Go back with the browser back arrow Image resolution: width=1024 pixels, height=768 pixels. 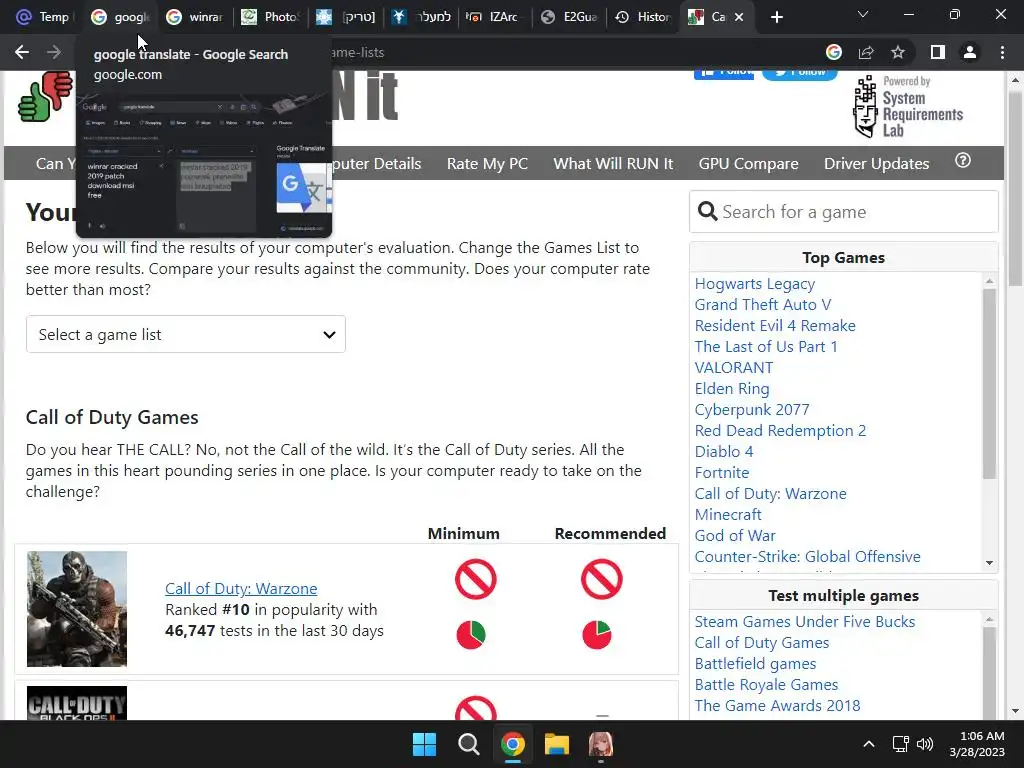tap(22, 52)
